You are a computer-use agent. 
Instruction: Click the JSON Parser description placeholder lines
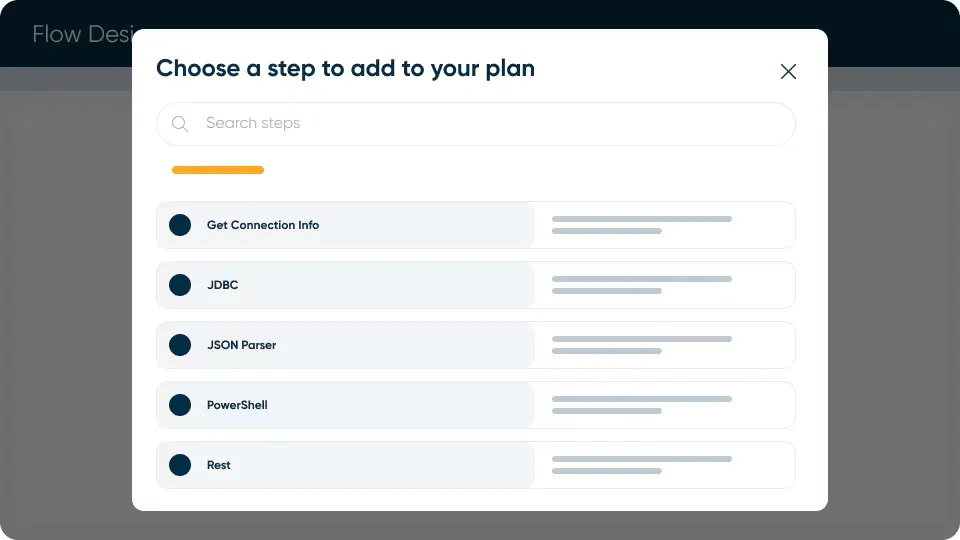(641, 345)
